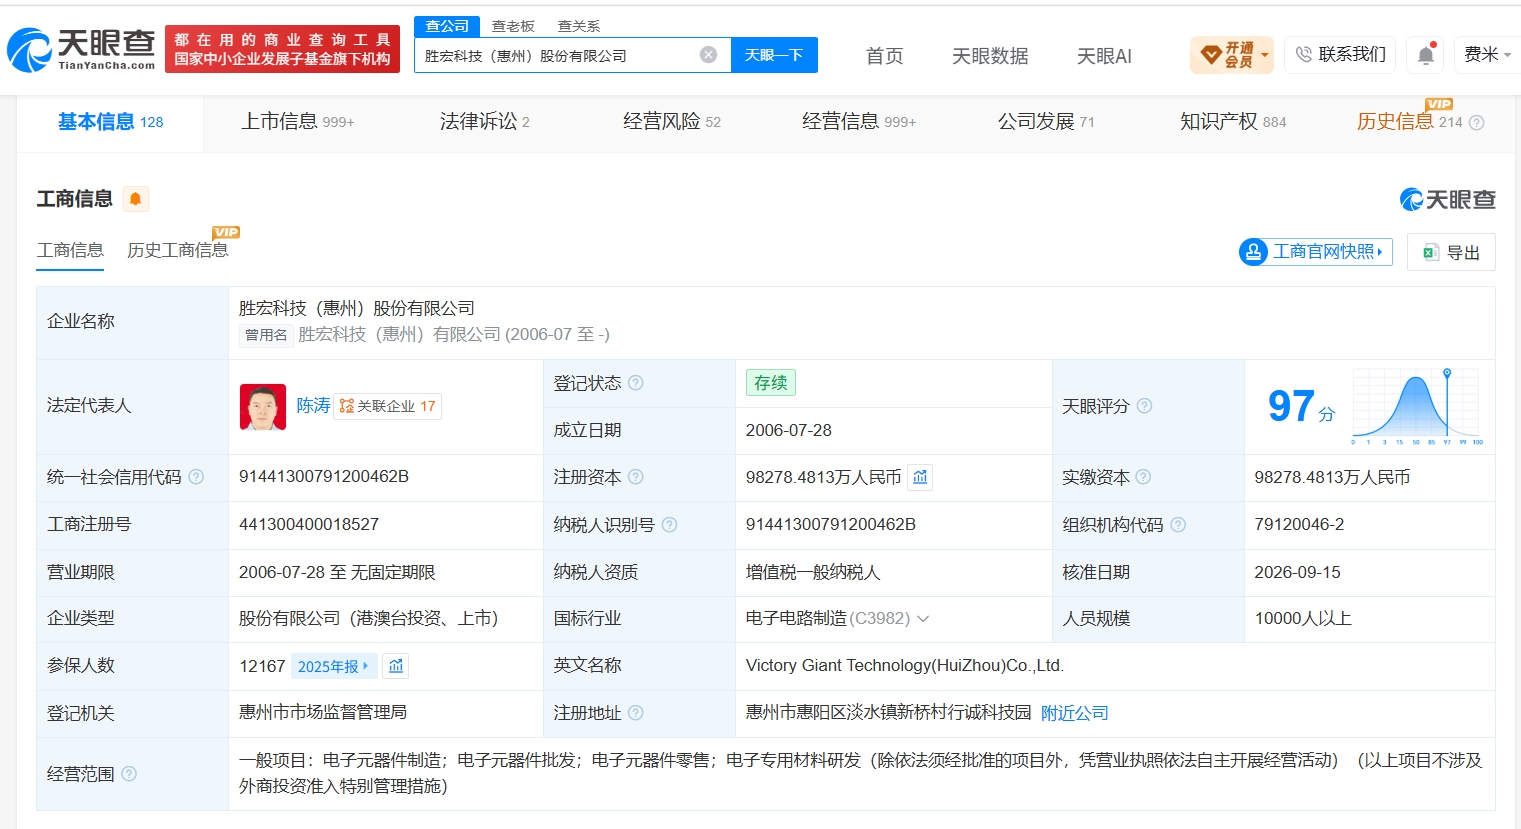
Task: Go to the 经营风险 tab
Action: point(672,122)
